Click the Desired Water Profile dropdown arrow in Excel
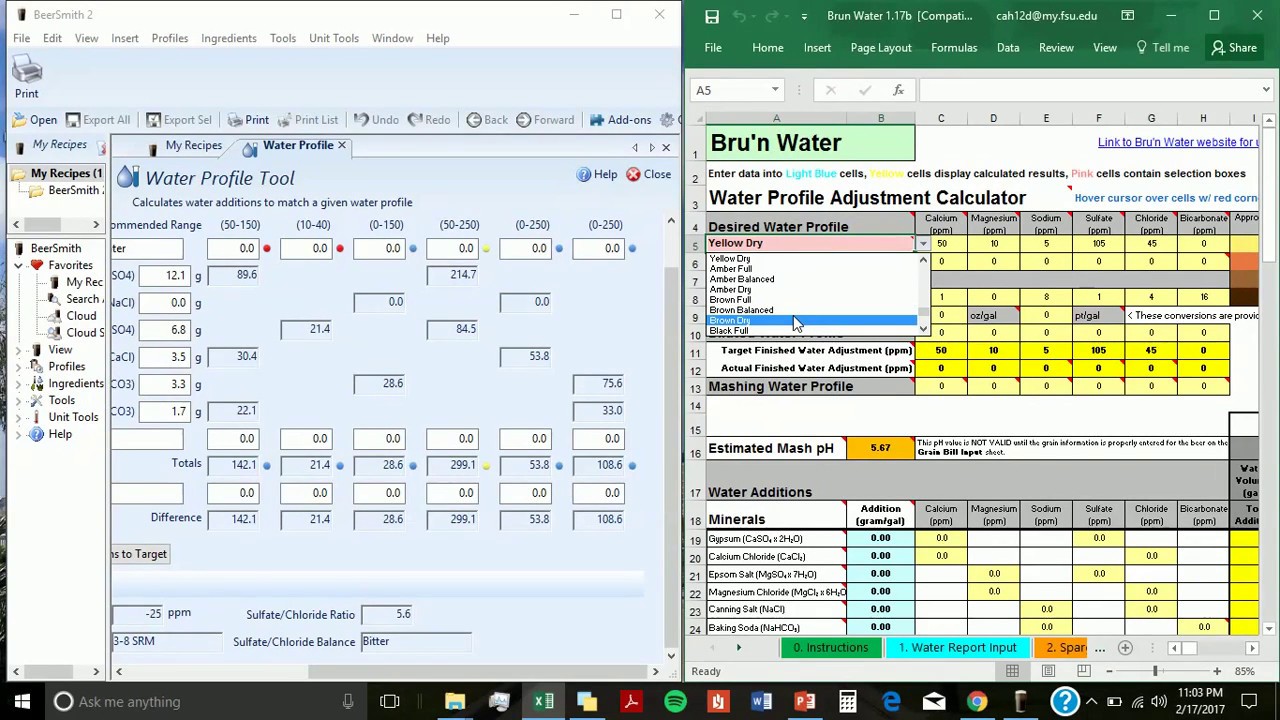 [x=923, y=244]
